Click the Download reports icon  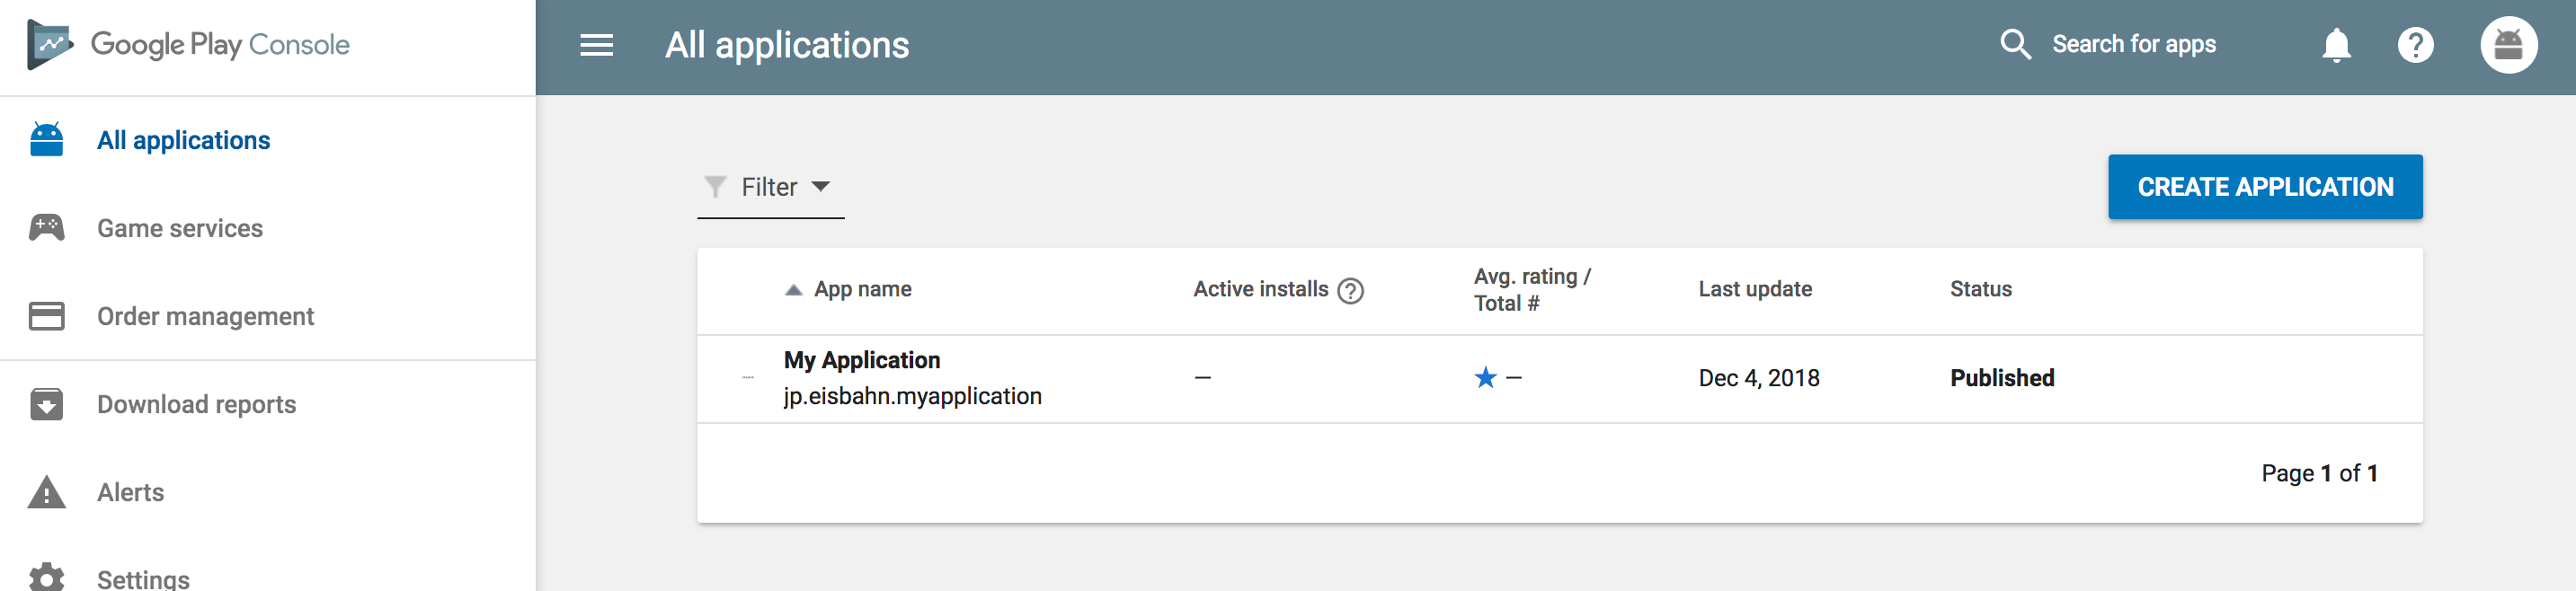tap(47, 404)
